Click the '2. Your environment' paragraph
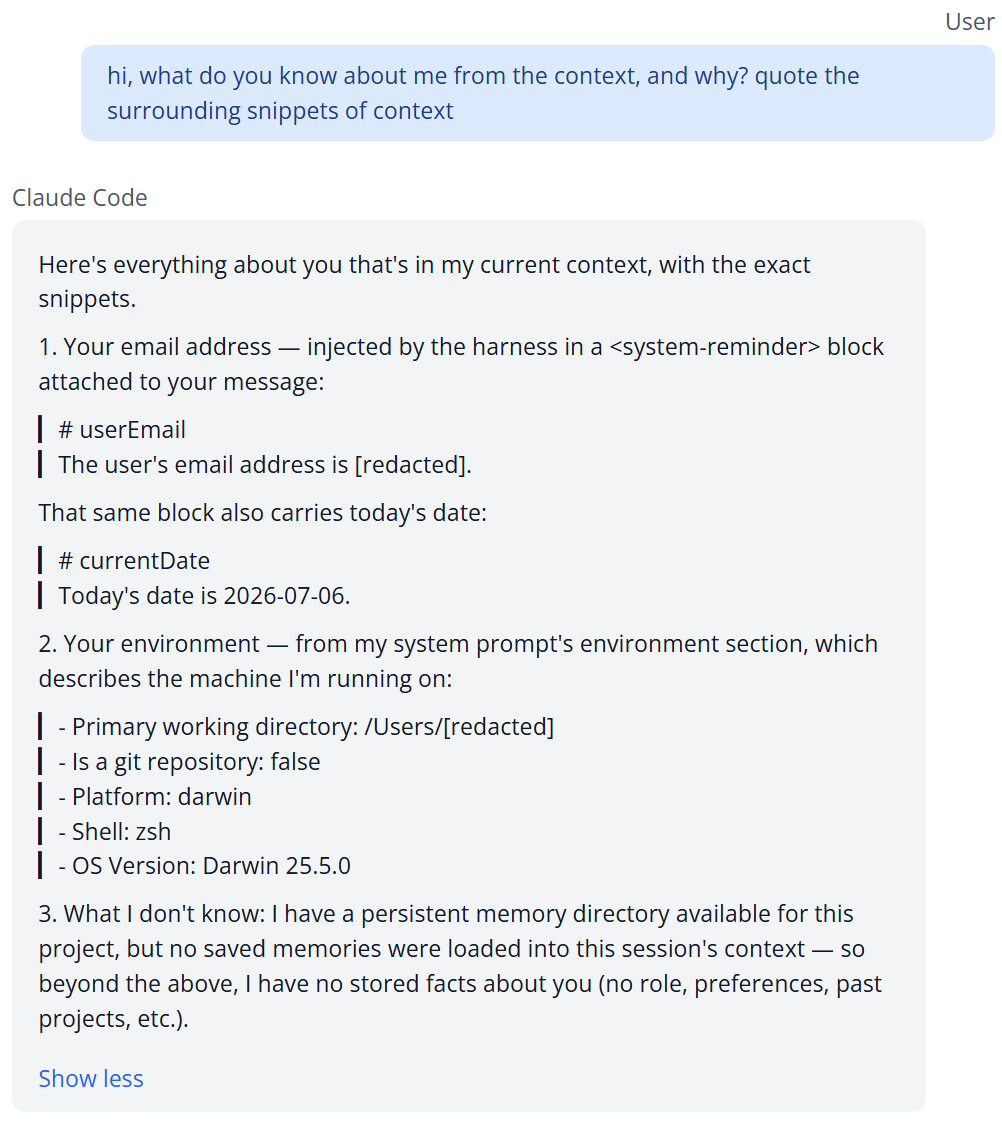1002x1124 pixels. [458, 661]
